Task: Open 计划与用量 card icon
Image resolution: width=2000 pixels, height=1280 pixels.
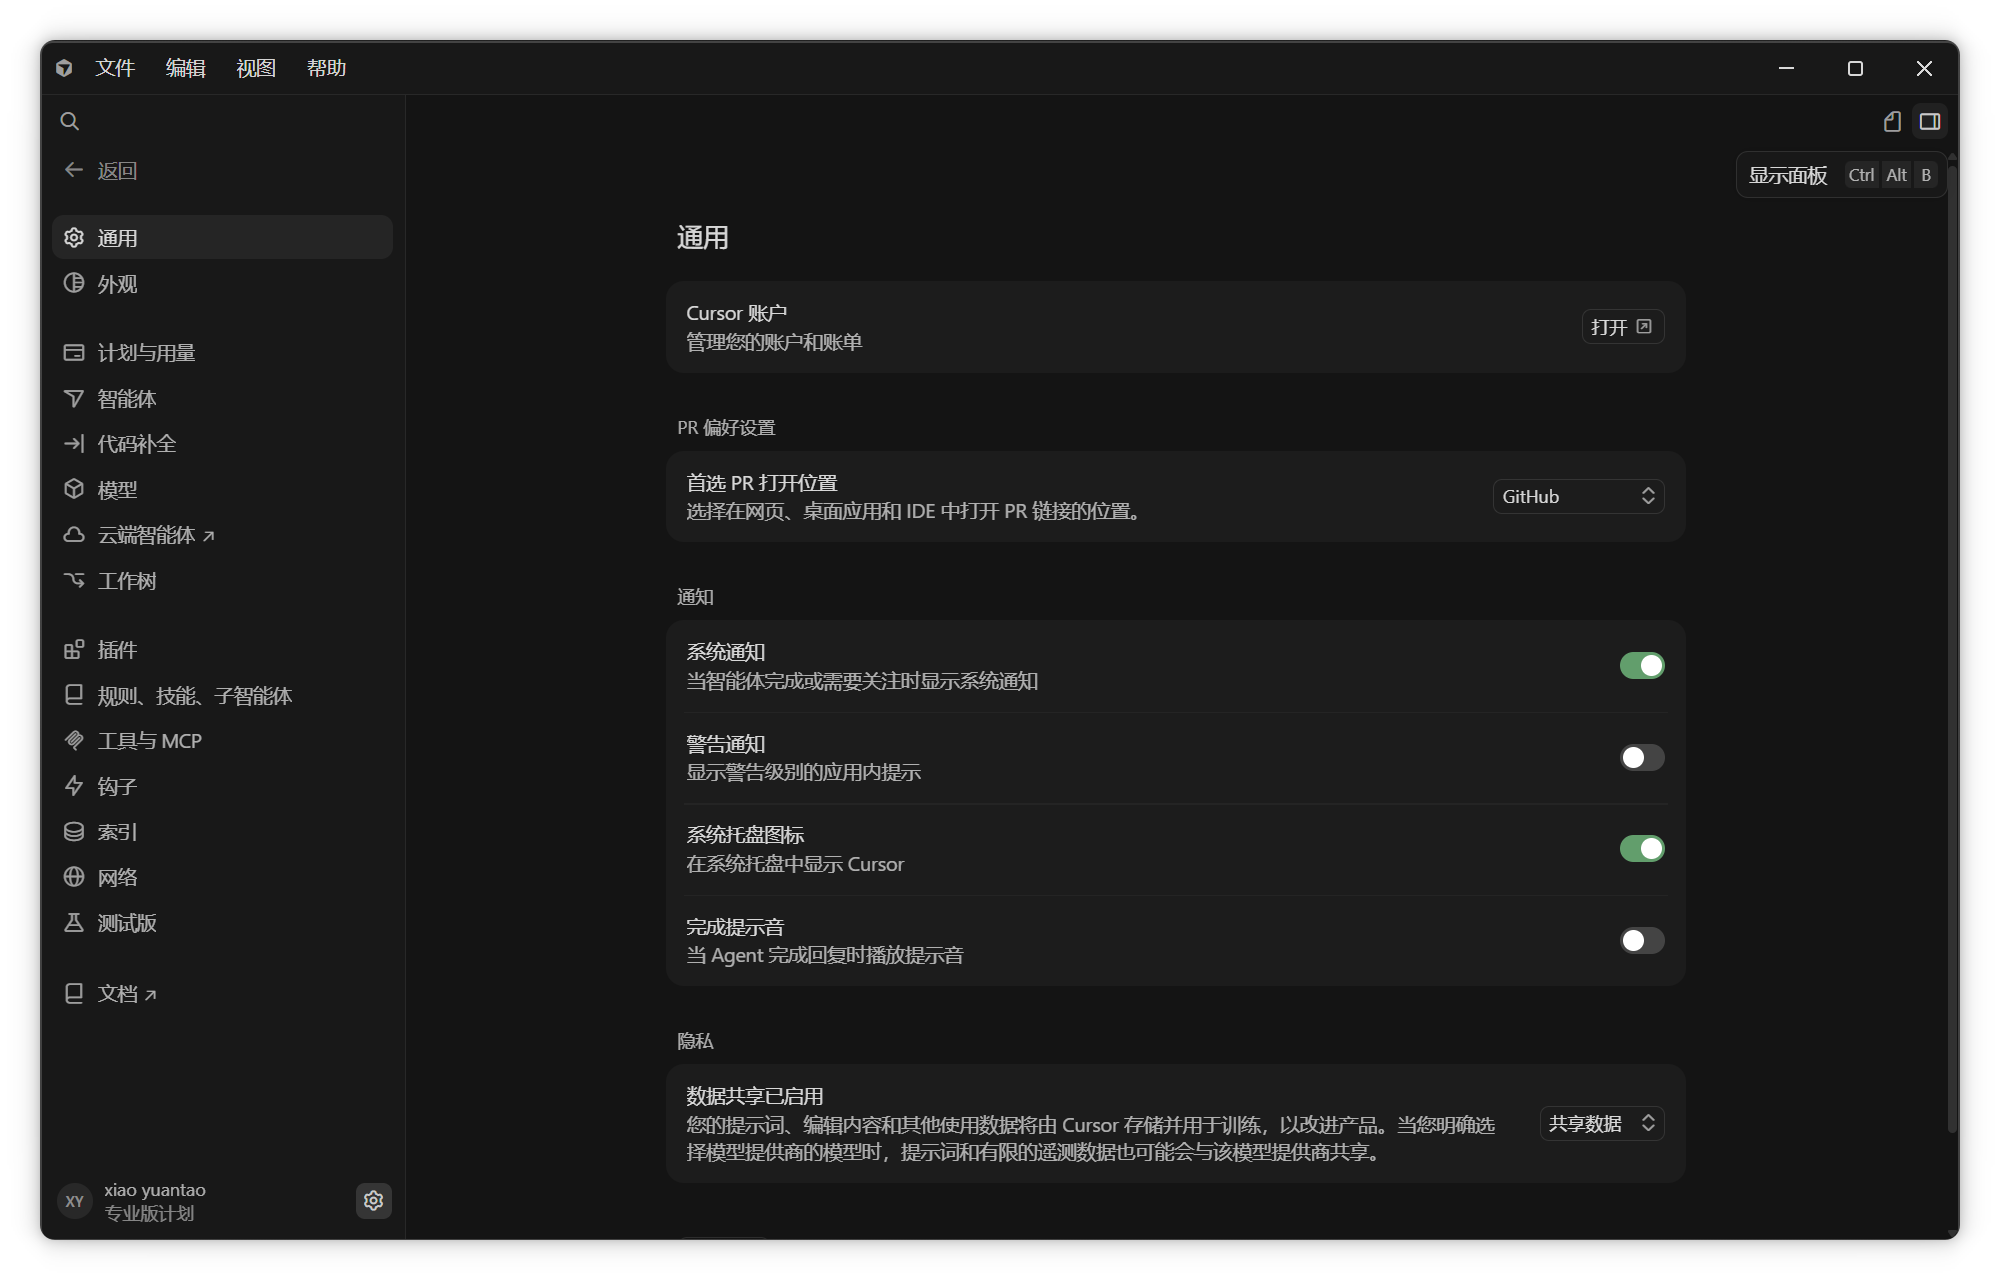Action: point(74,352)
